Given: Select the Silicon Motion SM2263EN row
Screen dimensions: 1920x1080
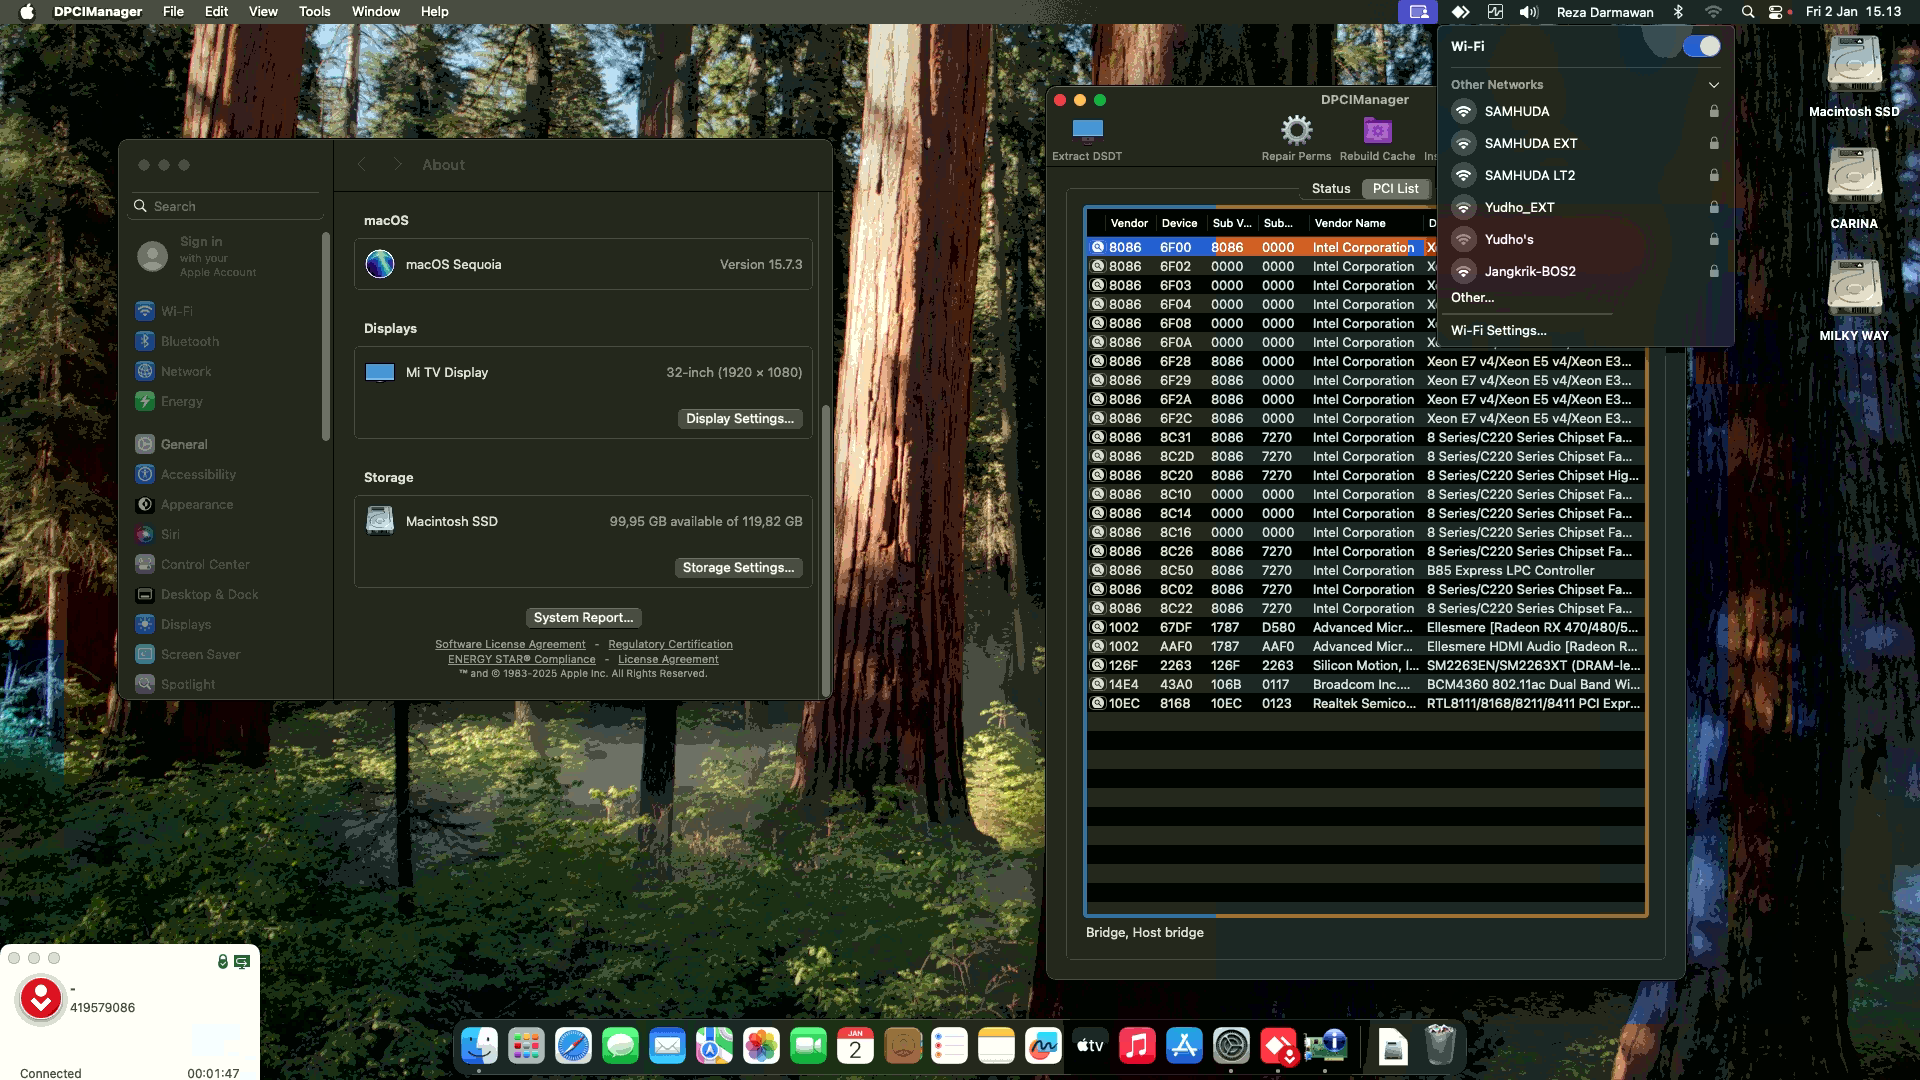Looking at the screenshot, I should (1366, 666).
